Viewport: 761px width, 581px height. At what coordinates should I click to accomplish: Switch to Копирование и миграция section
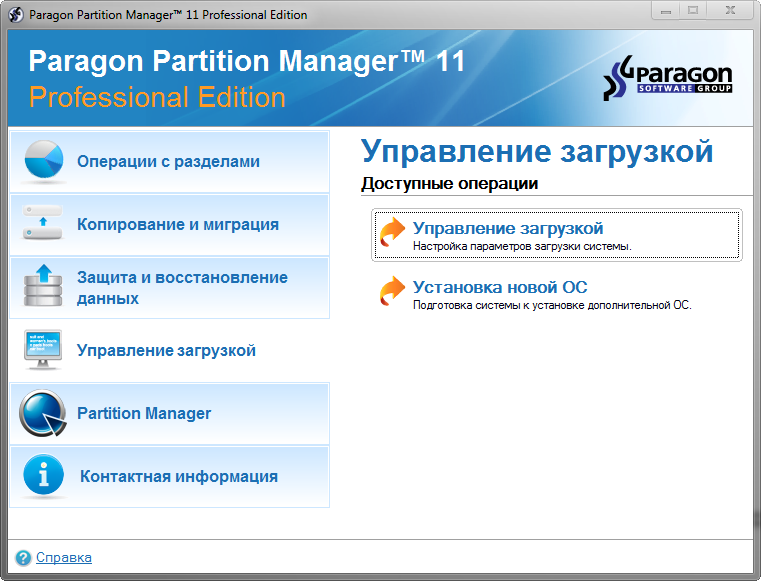click(178, 224)
